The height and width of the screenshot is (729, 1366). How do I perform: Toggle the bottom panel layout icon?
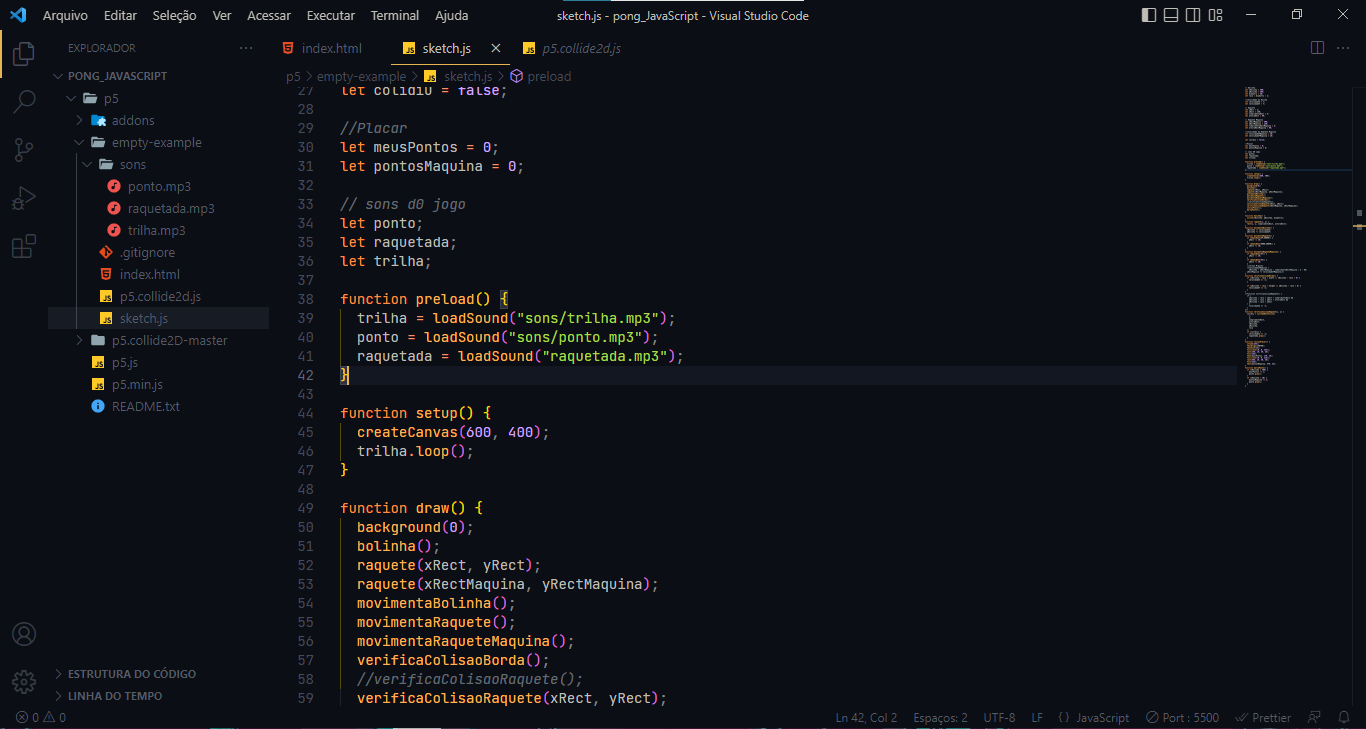[1171, 15]
